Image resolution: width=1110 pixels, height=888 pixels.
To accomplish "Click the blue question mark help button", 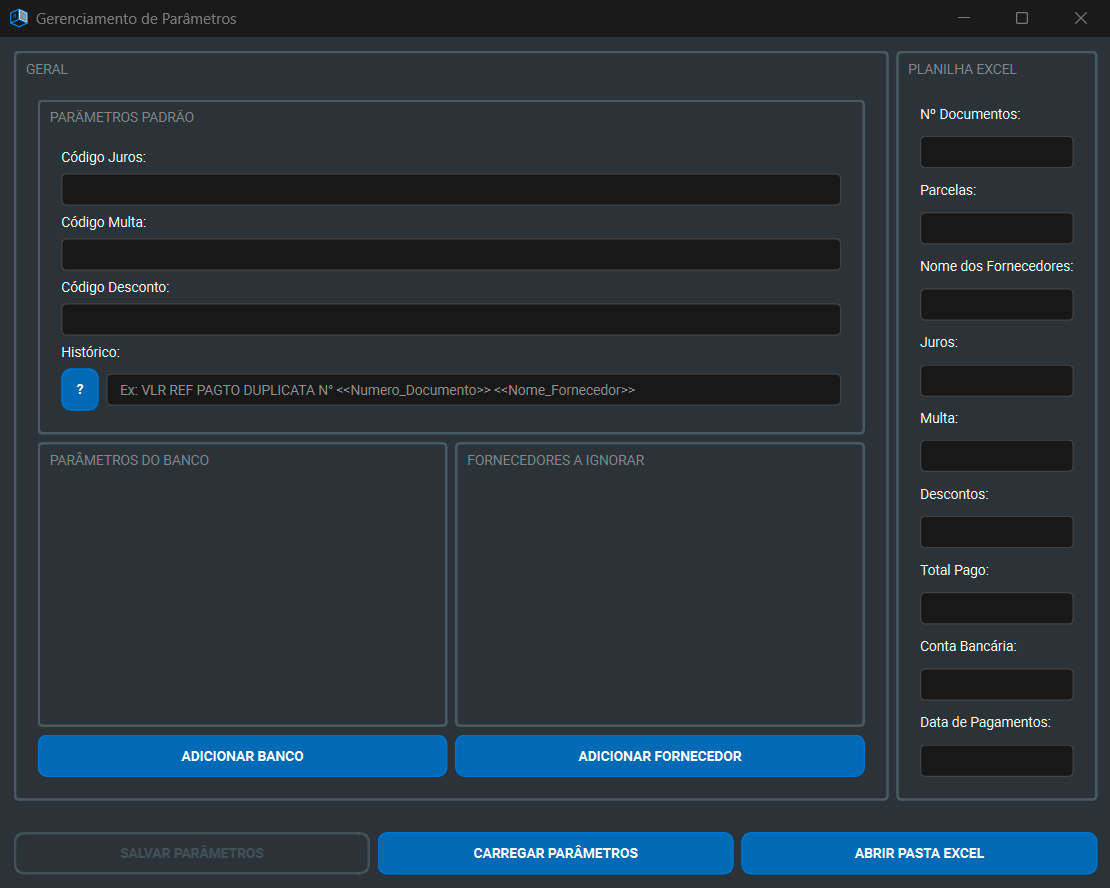I will [x=79, y=389].
